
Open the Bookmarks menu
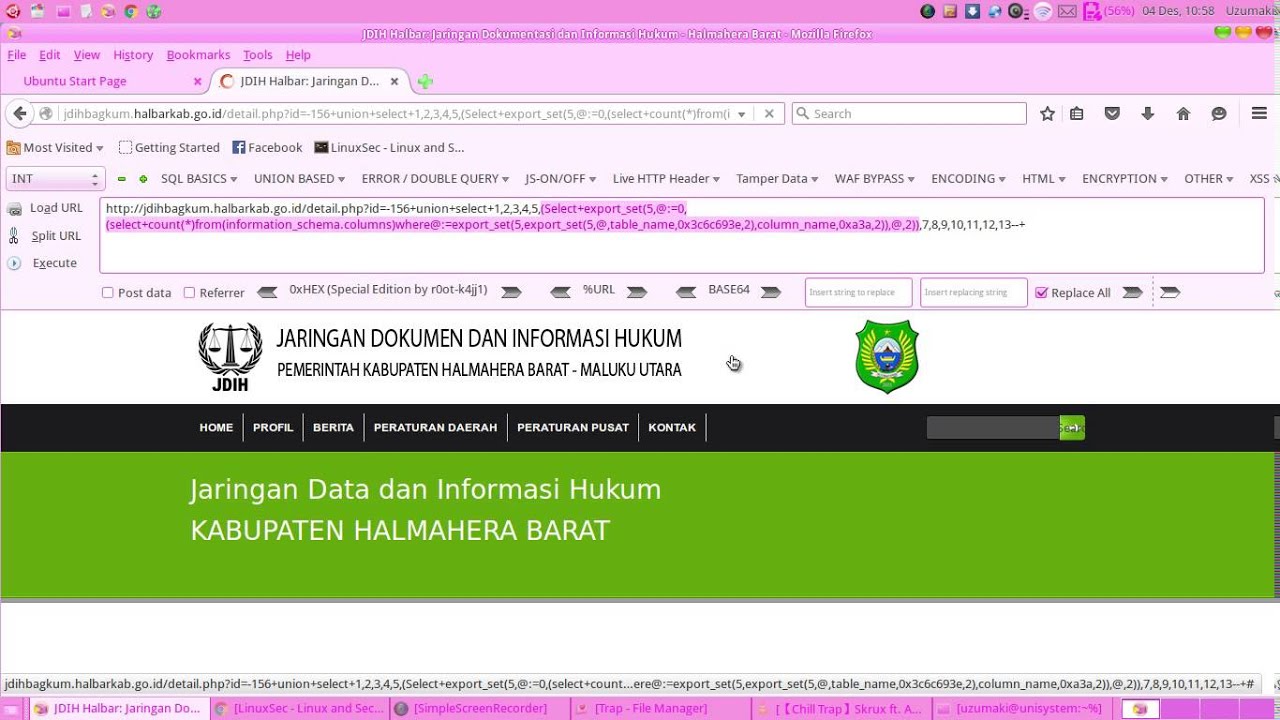198,55
